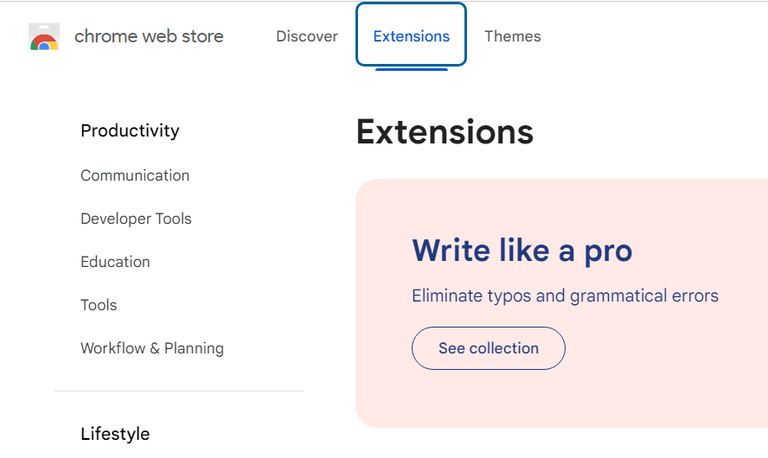Select the Lifestyle category heading
Screen dimensions: 768x458
tap(115, 434)
